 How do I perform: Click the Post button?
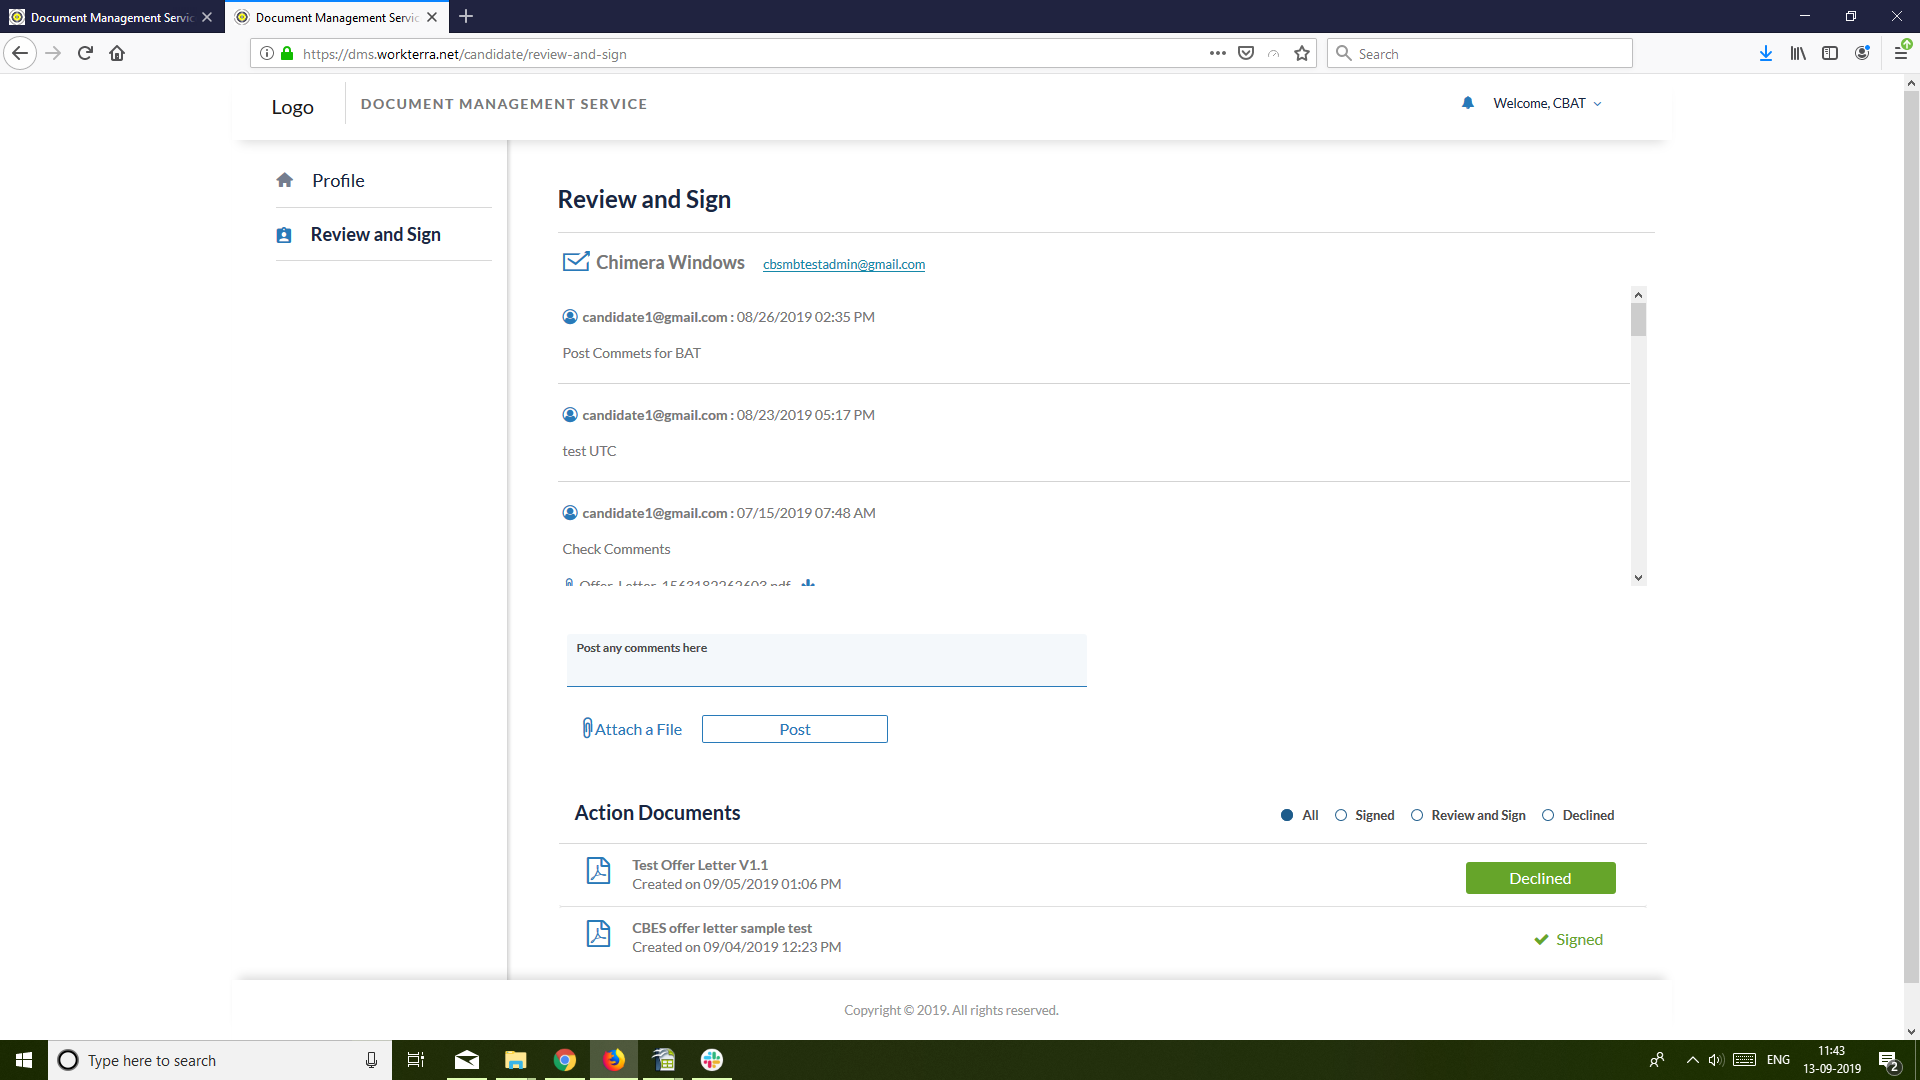[794, 729]
